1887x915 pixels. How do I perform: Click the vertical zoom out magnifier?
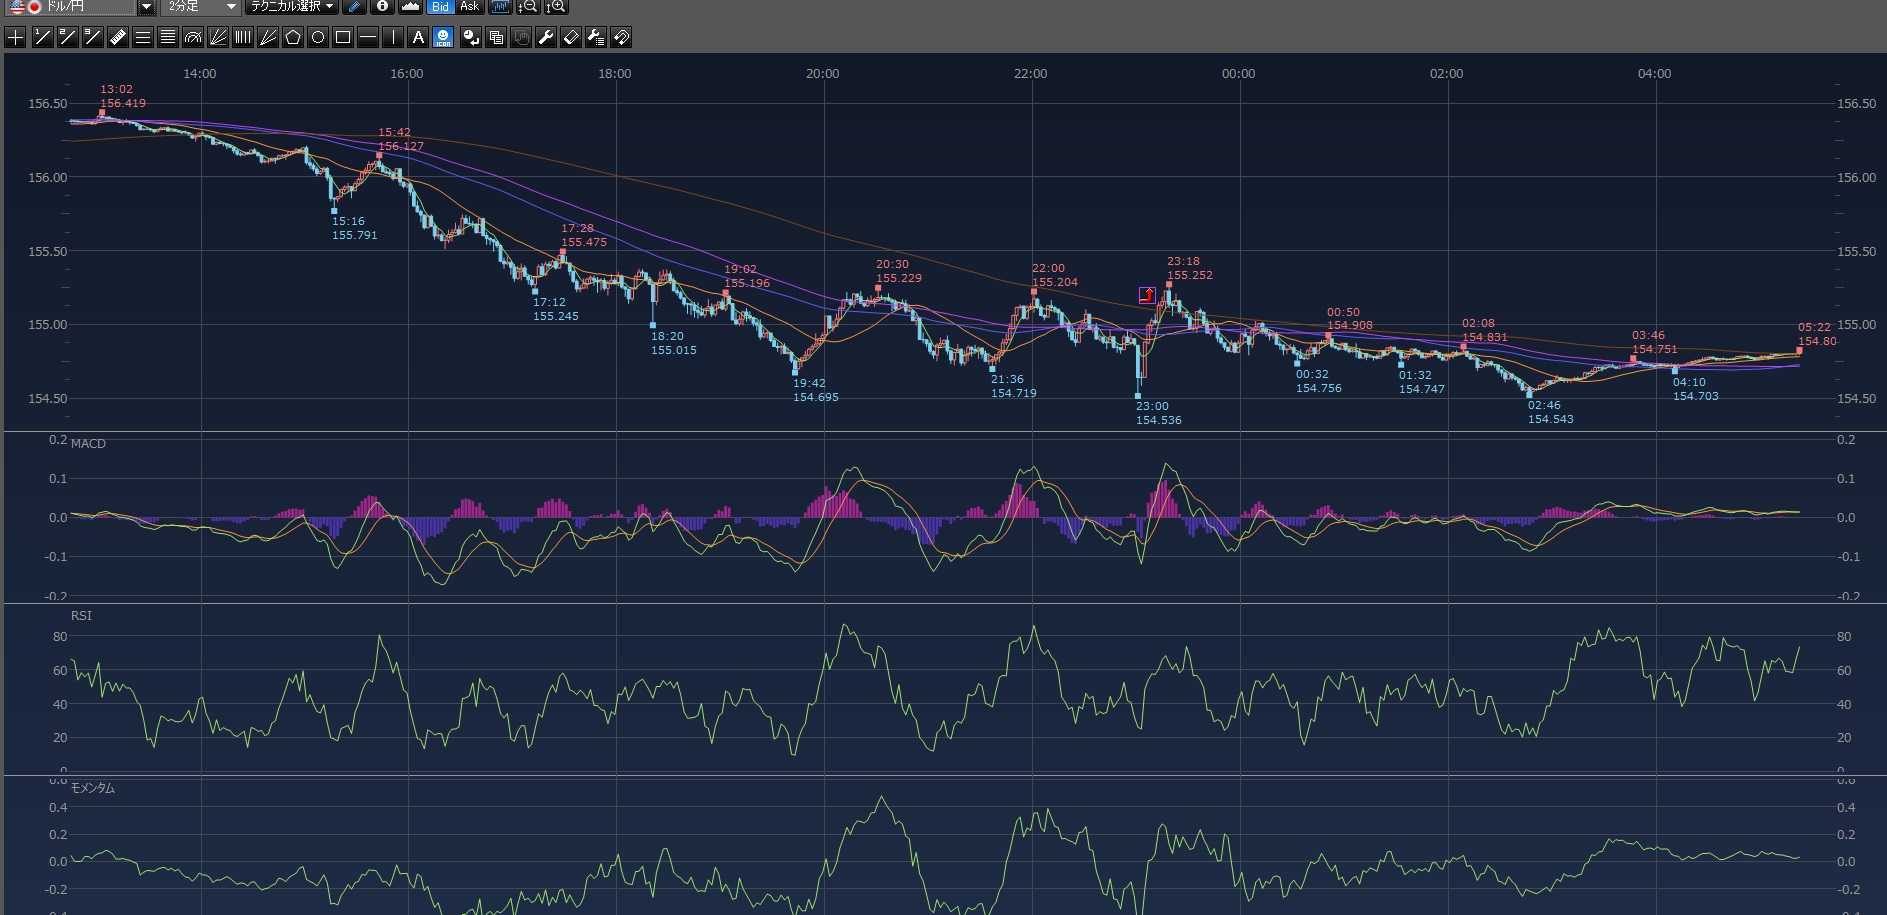pyautogui.click(x=527, y=7)
